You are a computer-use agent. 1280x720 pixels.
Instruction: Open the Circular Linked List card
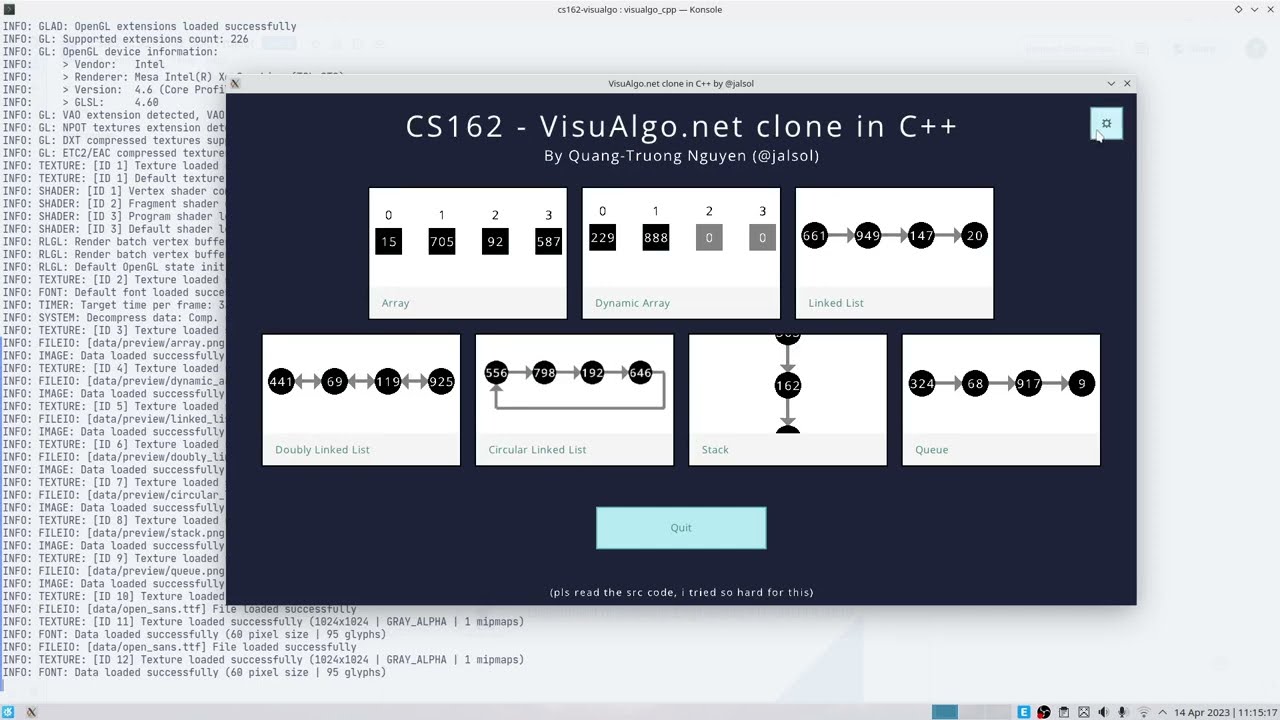[x=574, y=400]
